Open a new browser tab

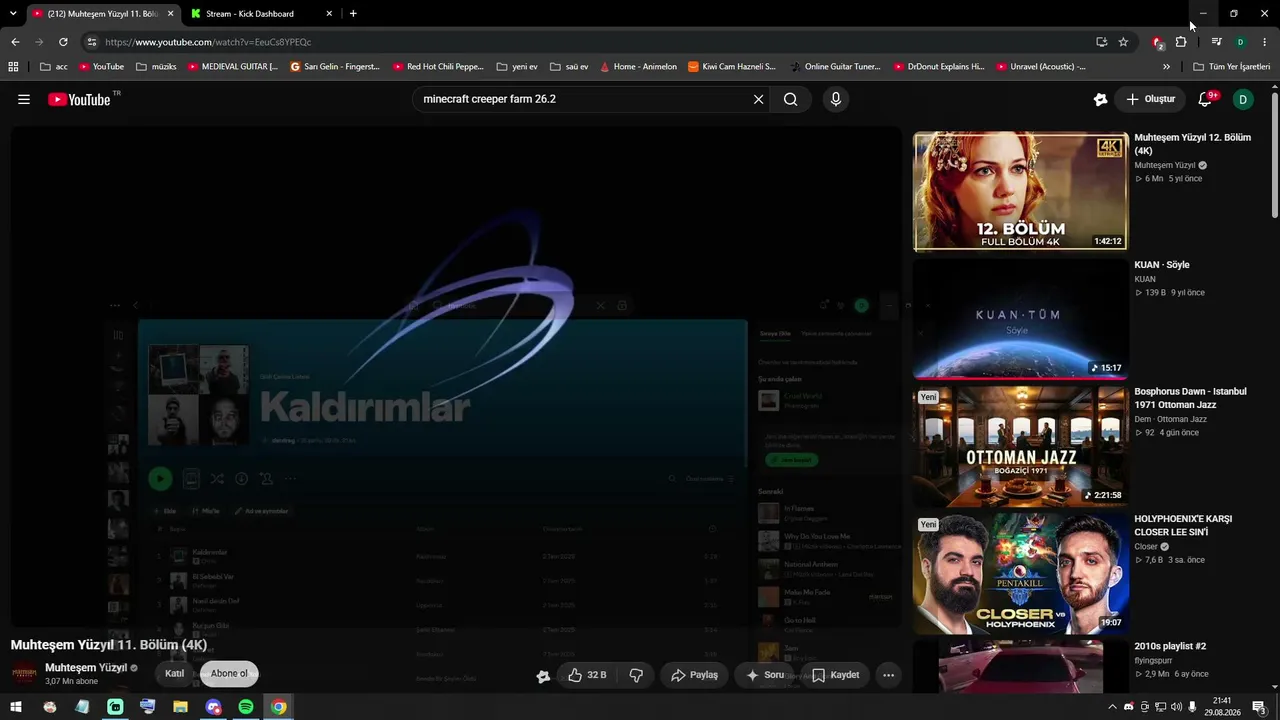pos(353,14)
